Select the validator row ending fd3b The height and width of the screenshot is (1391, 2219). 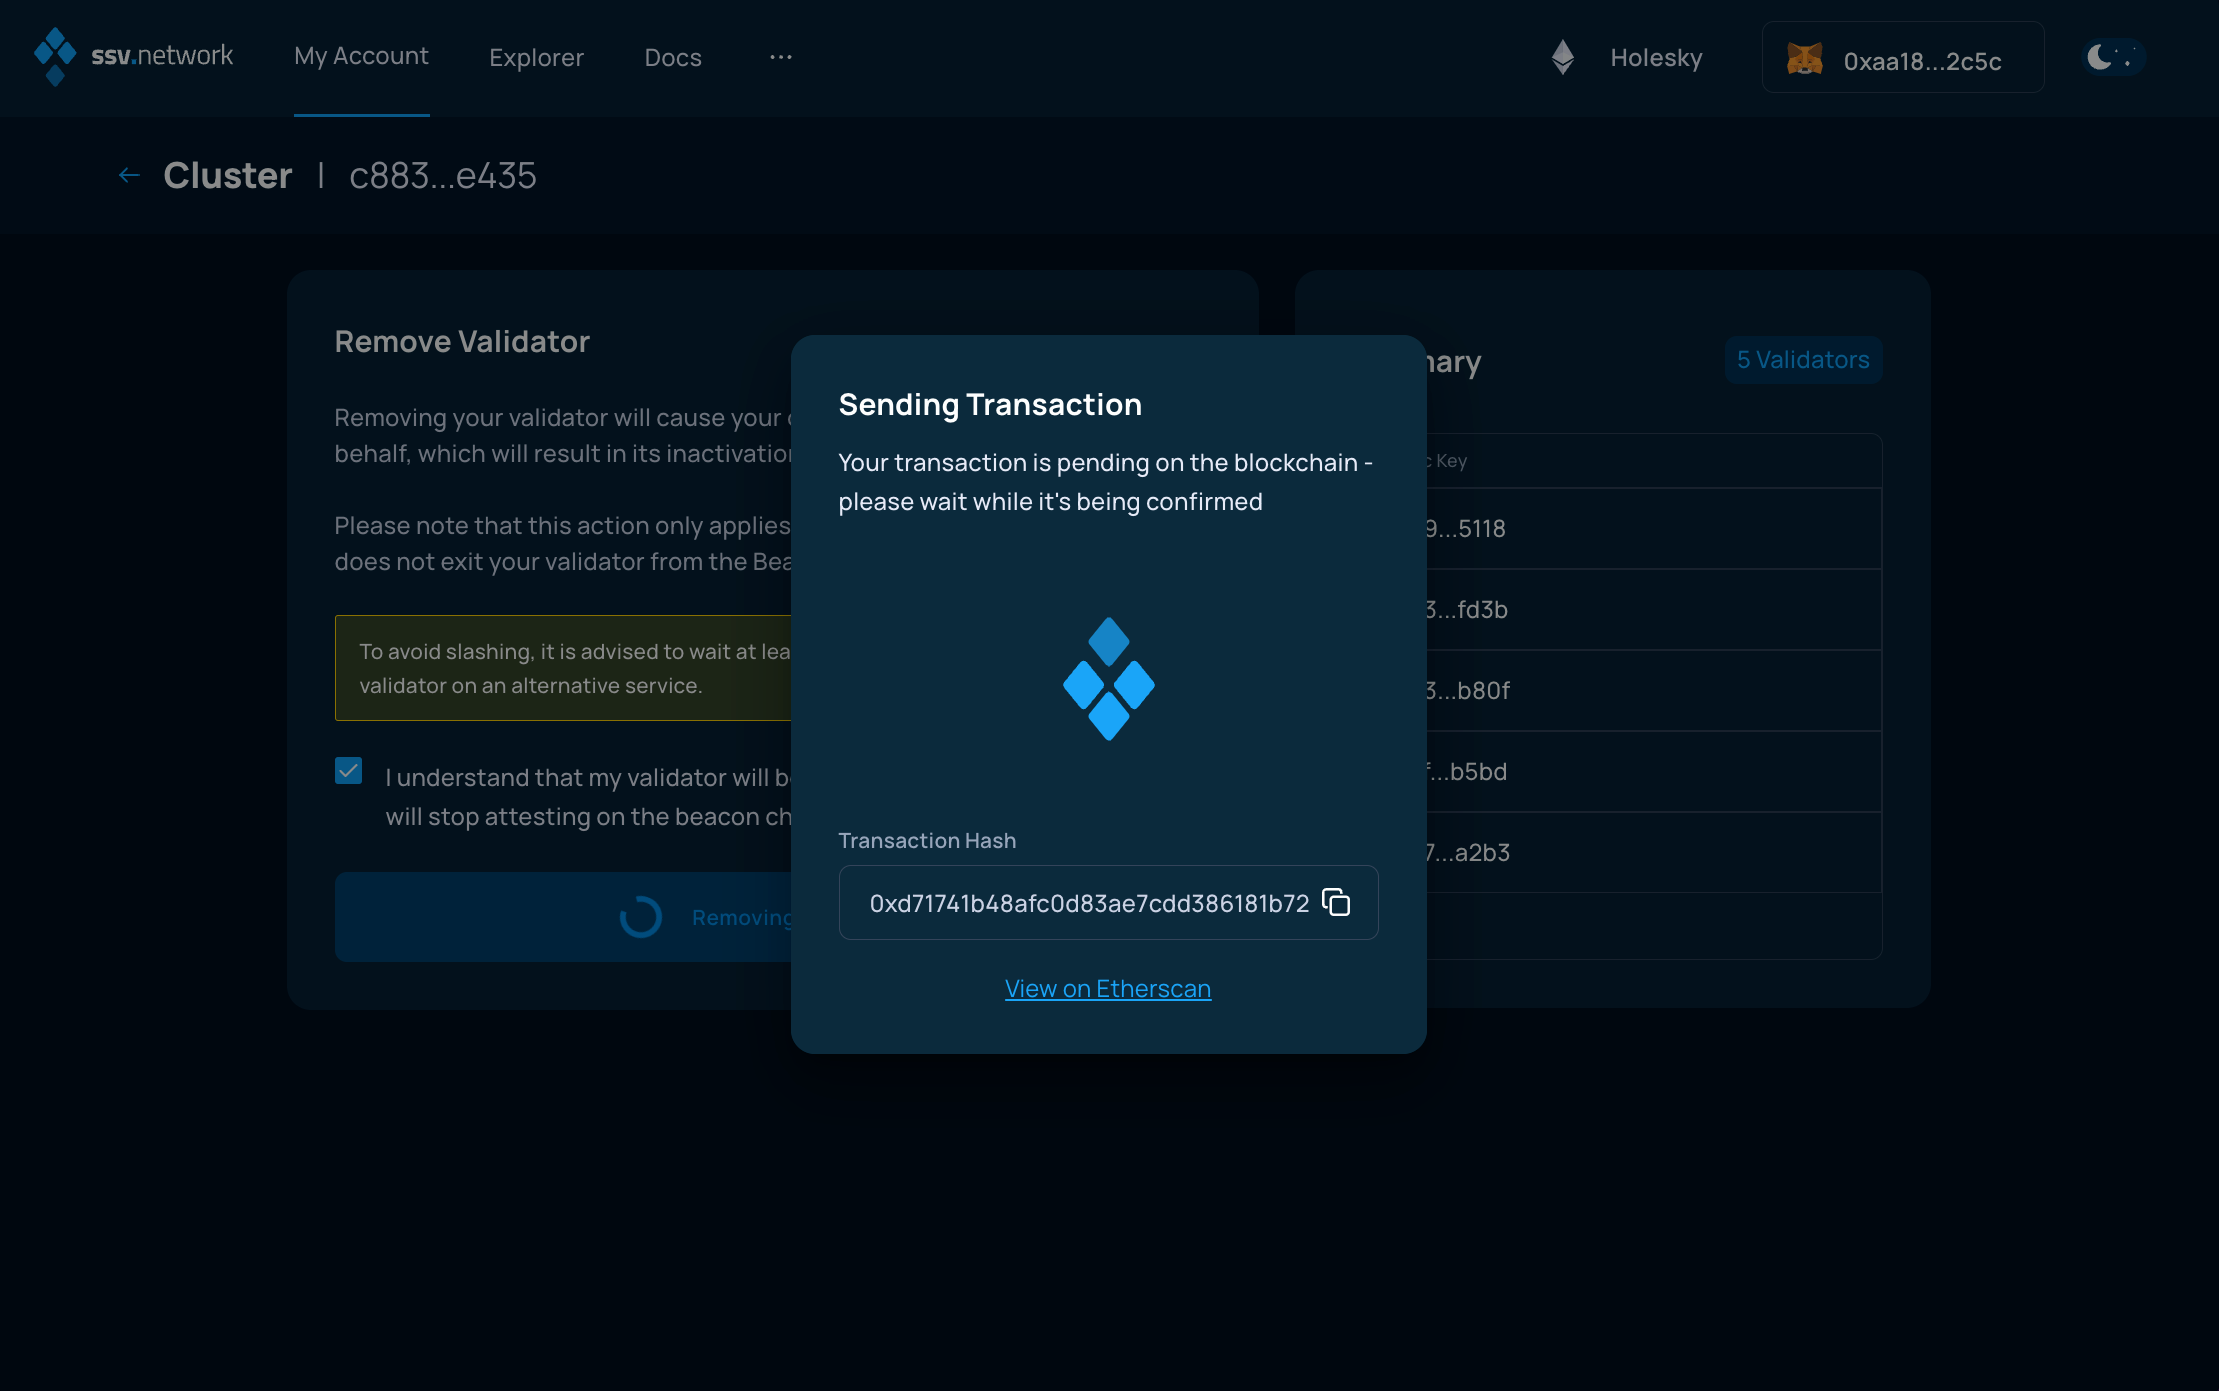(x=1654, y=609)
